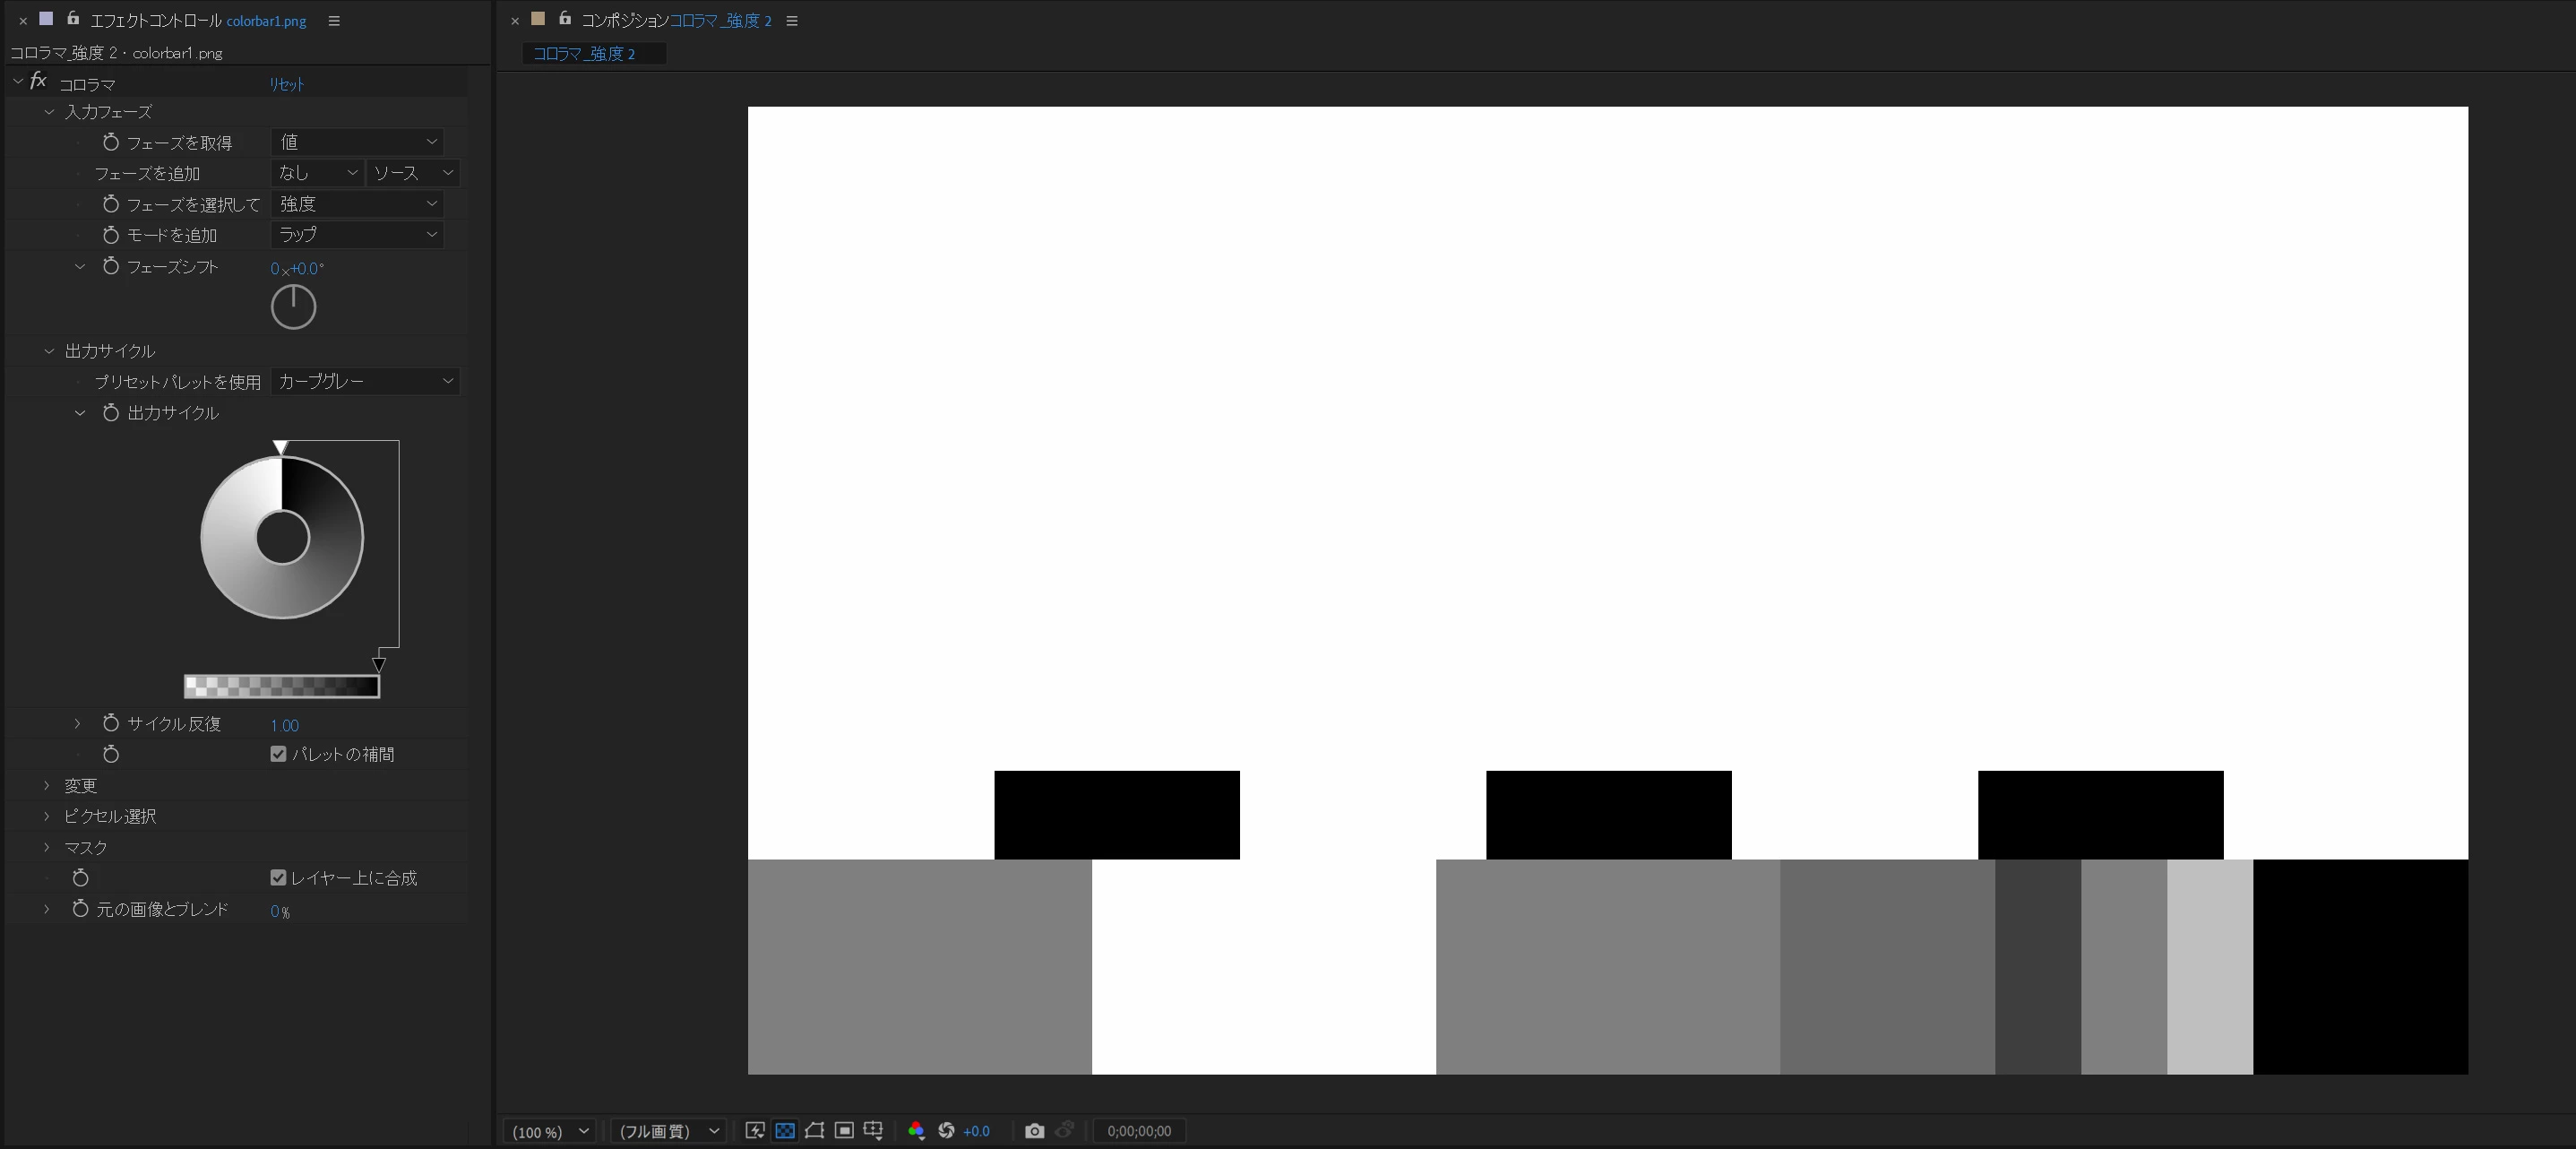Open the preset palette dropdown カーブグレー
The width and height of the screenshot is (2576, 1149).
[x=364, y=381]
